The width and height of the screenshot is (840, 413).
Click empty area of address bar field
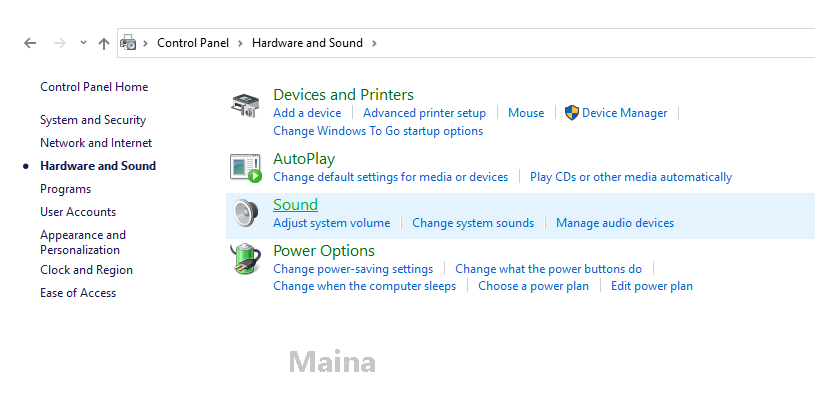pyautogui.click(x=595, y=43)
